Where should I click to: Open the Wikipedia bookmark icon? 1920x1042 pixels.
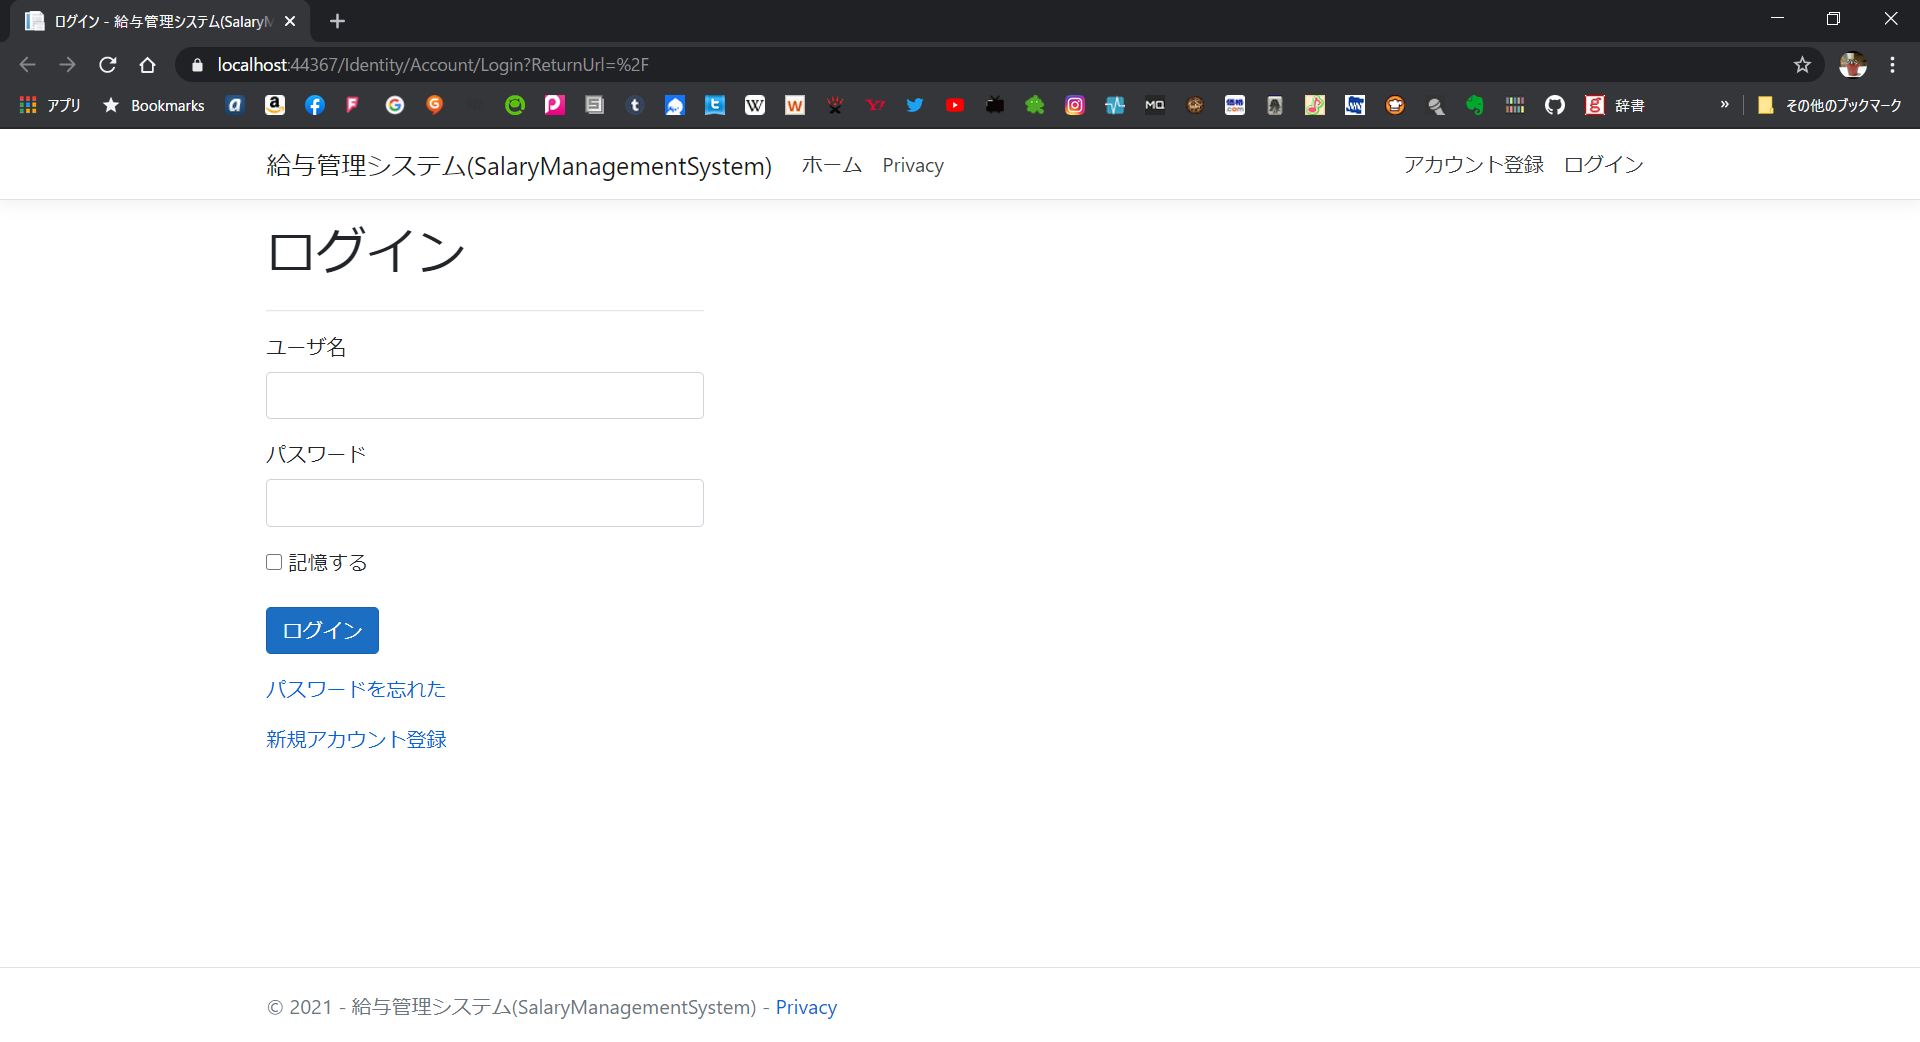[755, 105]
